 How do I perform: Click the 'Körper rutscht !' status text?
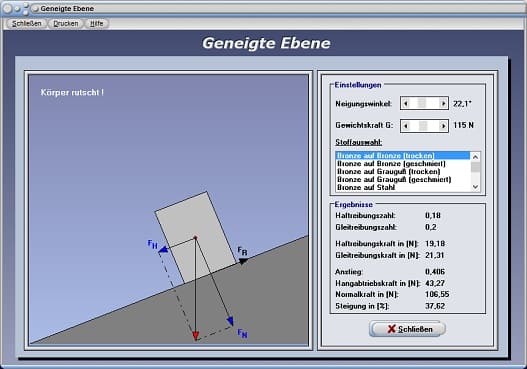pos(72,92)
